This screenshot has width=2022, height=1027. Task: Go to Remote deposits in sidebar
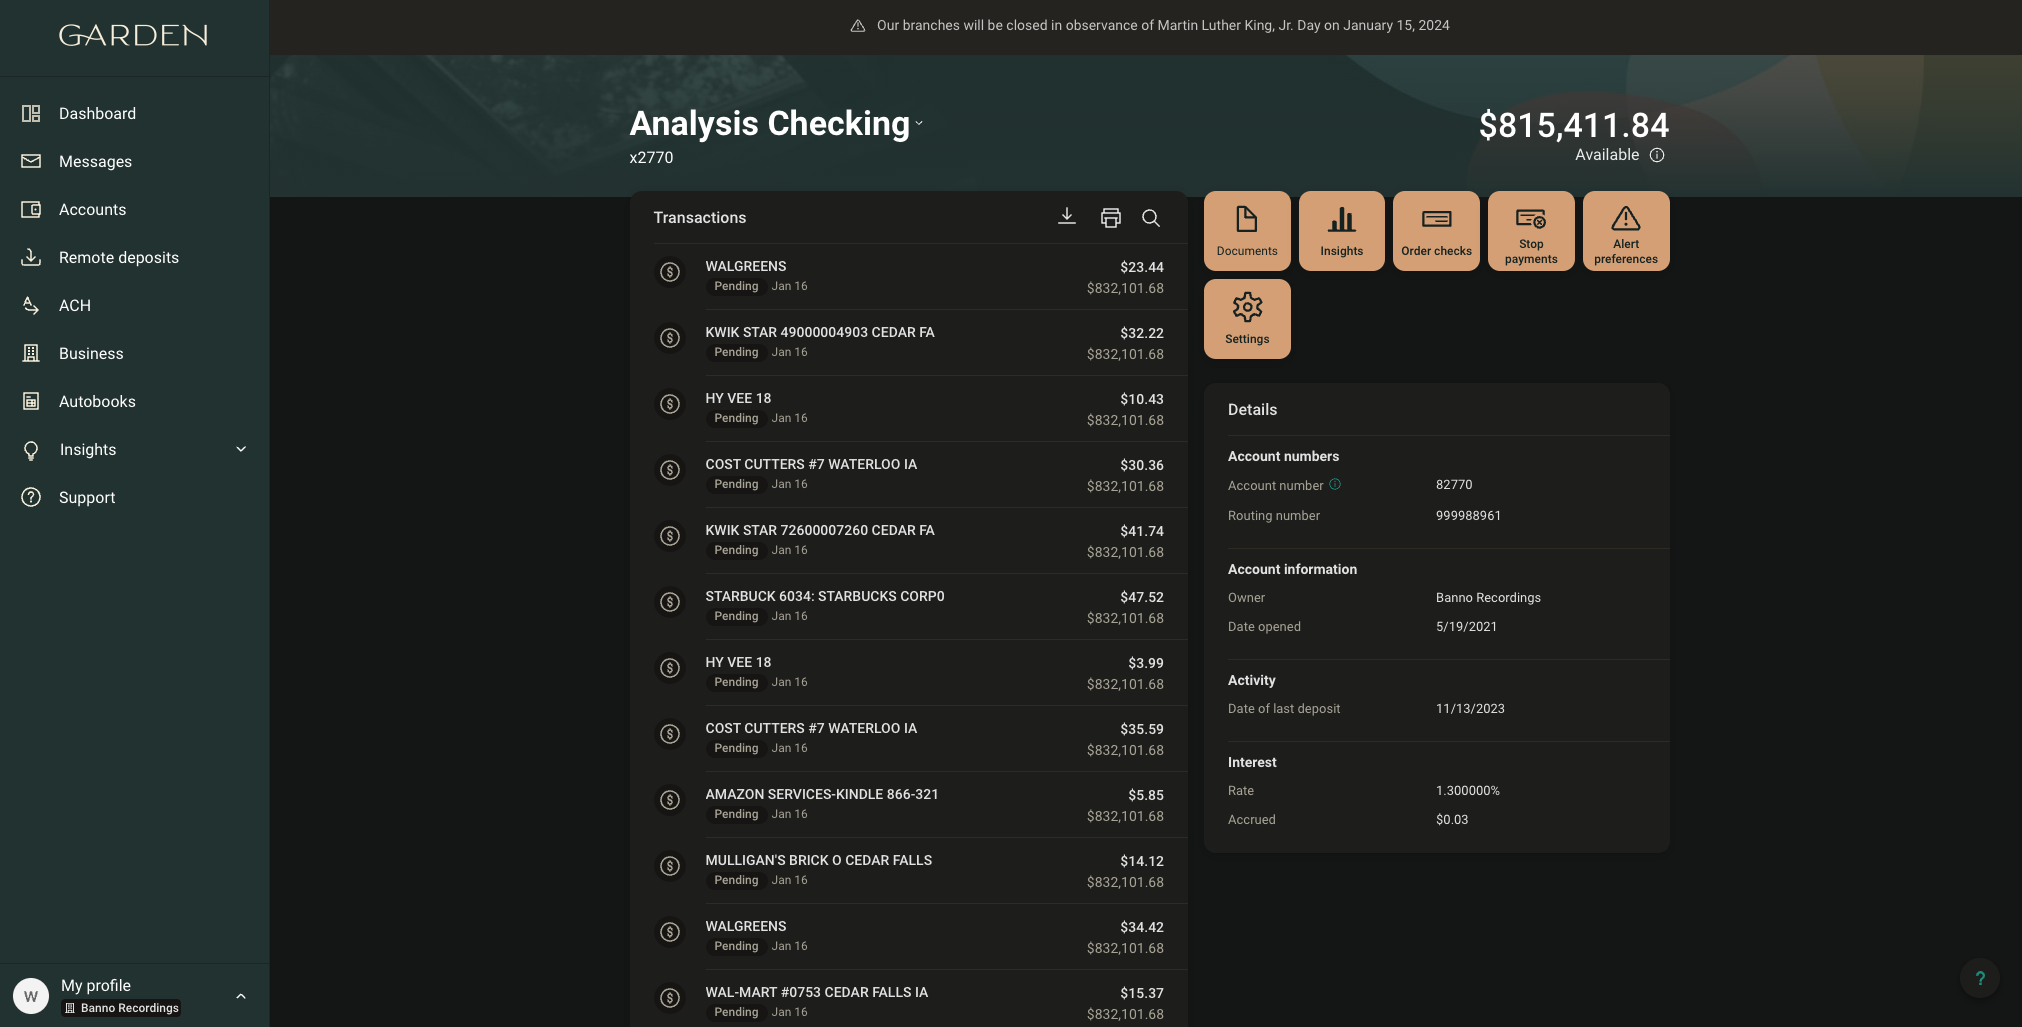pyautogui.click(x=118, y=257)
